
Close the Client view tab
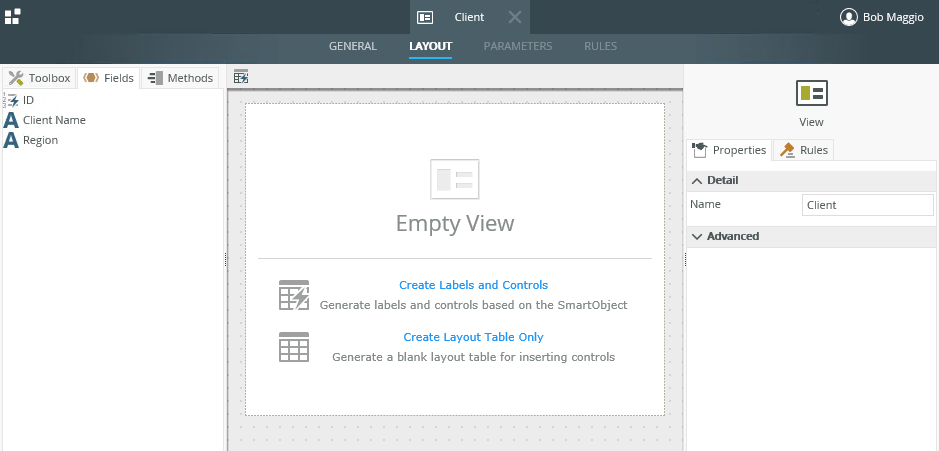(x=514, y=17)
